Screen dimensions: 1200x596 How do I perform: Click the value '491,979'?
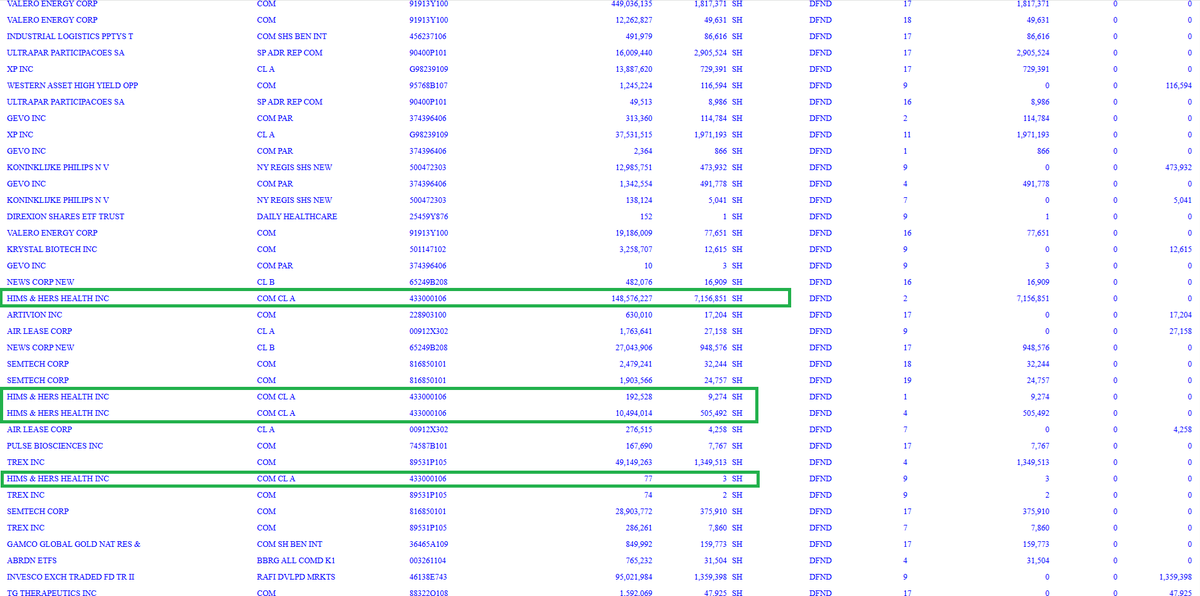638,36
